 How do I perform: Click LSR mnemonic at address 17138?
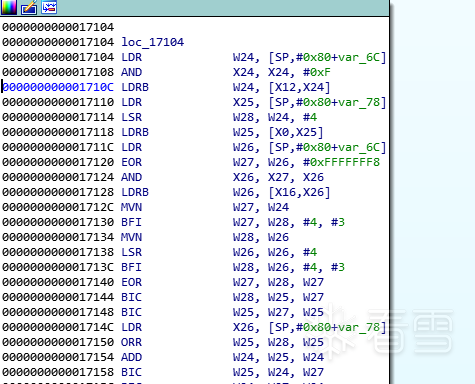pyautogui.click(x=131, y=252)
